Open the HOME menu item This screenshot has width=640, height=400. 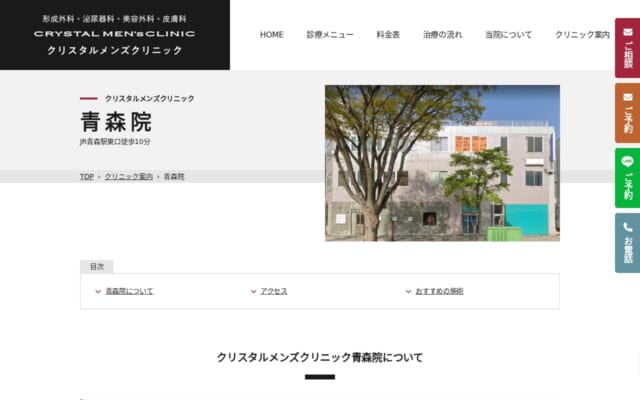coord(272,35)
